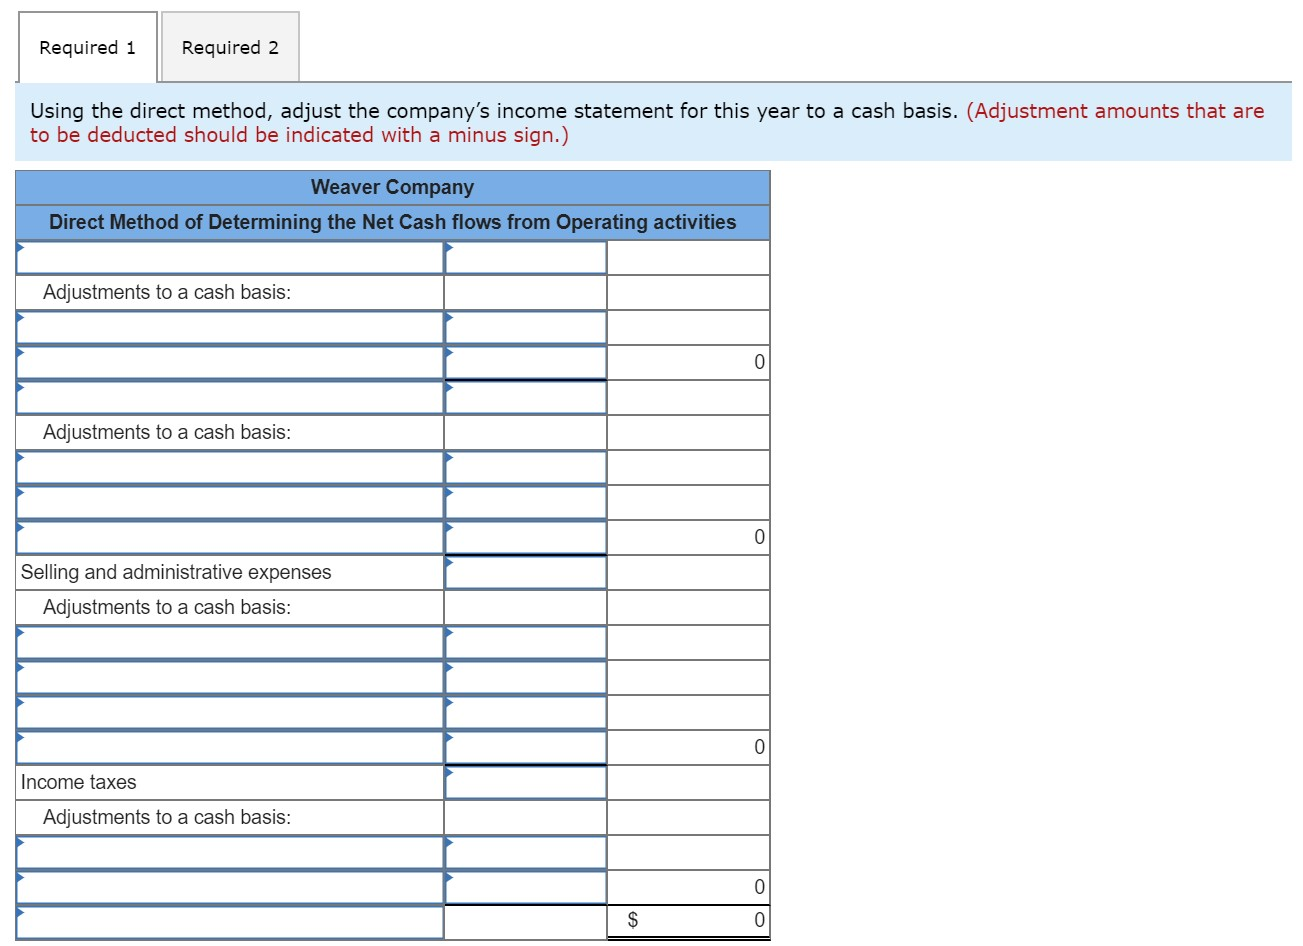
Task: Click the Selling and administrative expenses label
Action: click(x=176, y=572)
